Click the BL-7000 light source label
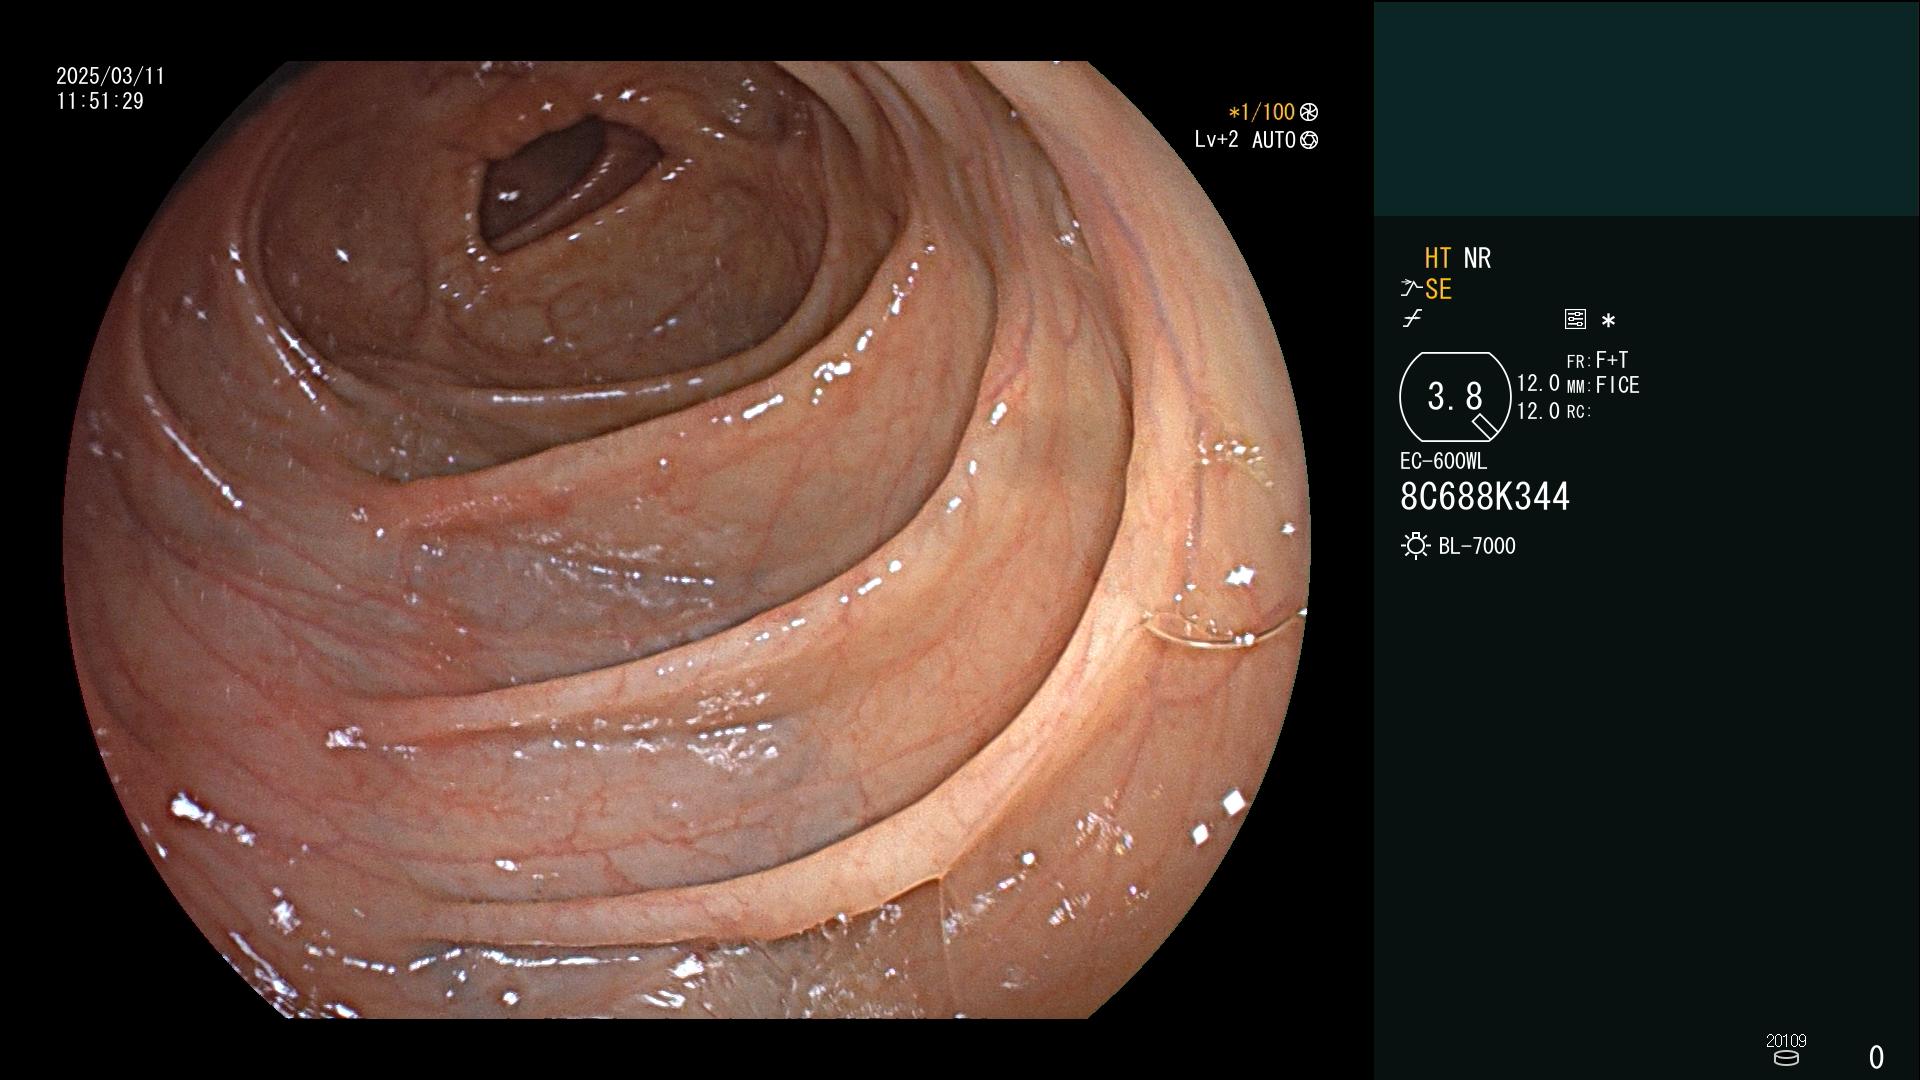This screenshot has width=1920, height=1080. tap(1477, 546)
